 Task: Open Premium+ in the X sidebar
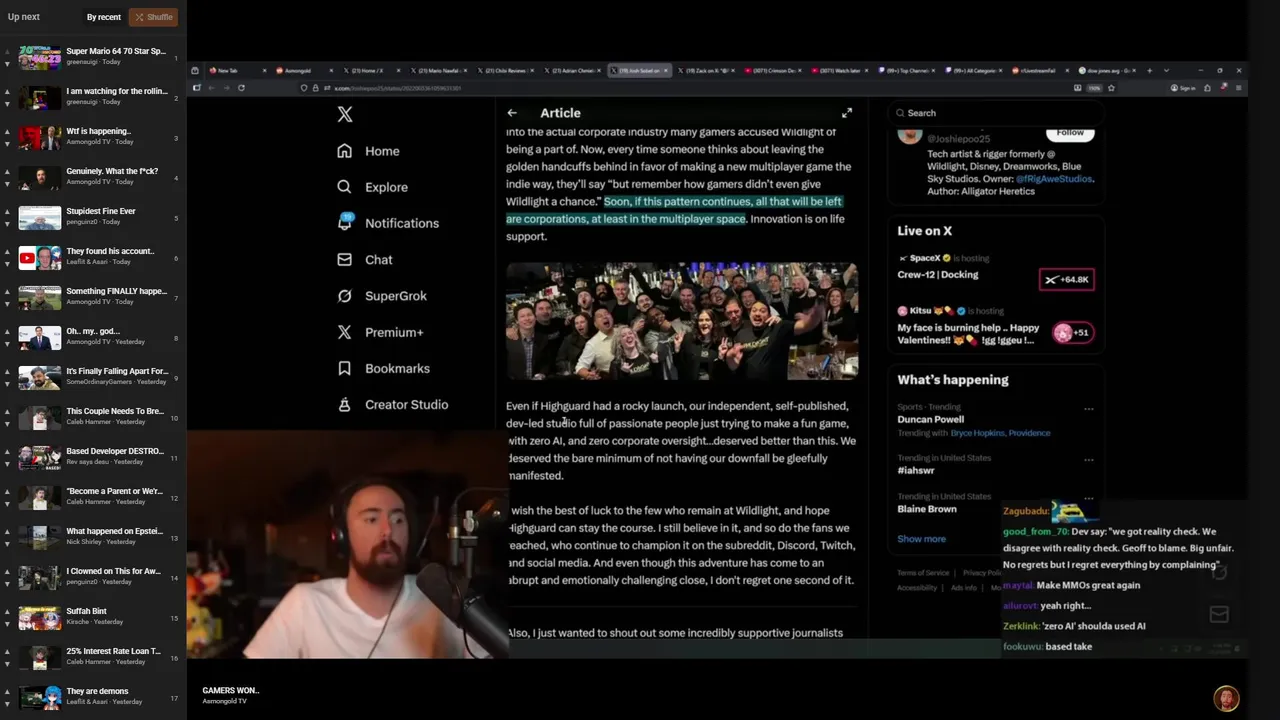tap(380, 332)
